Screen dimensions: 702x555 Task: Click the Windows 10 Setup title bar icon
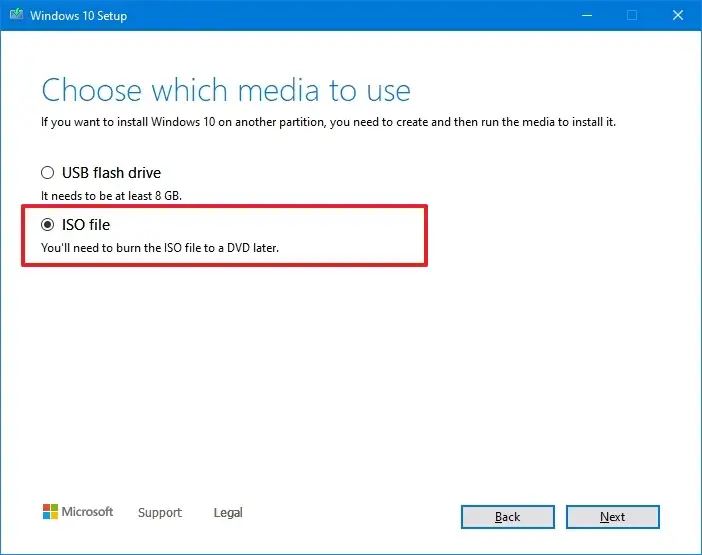(x=17, y=15)
